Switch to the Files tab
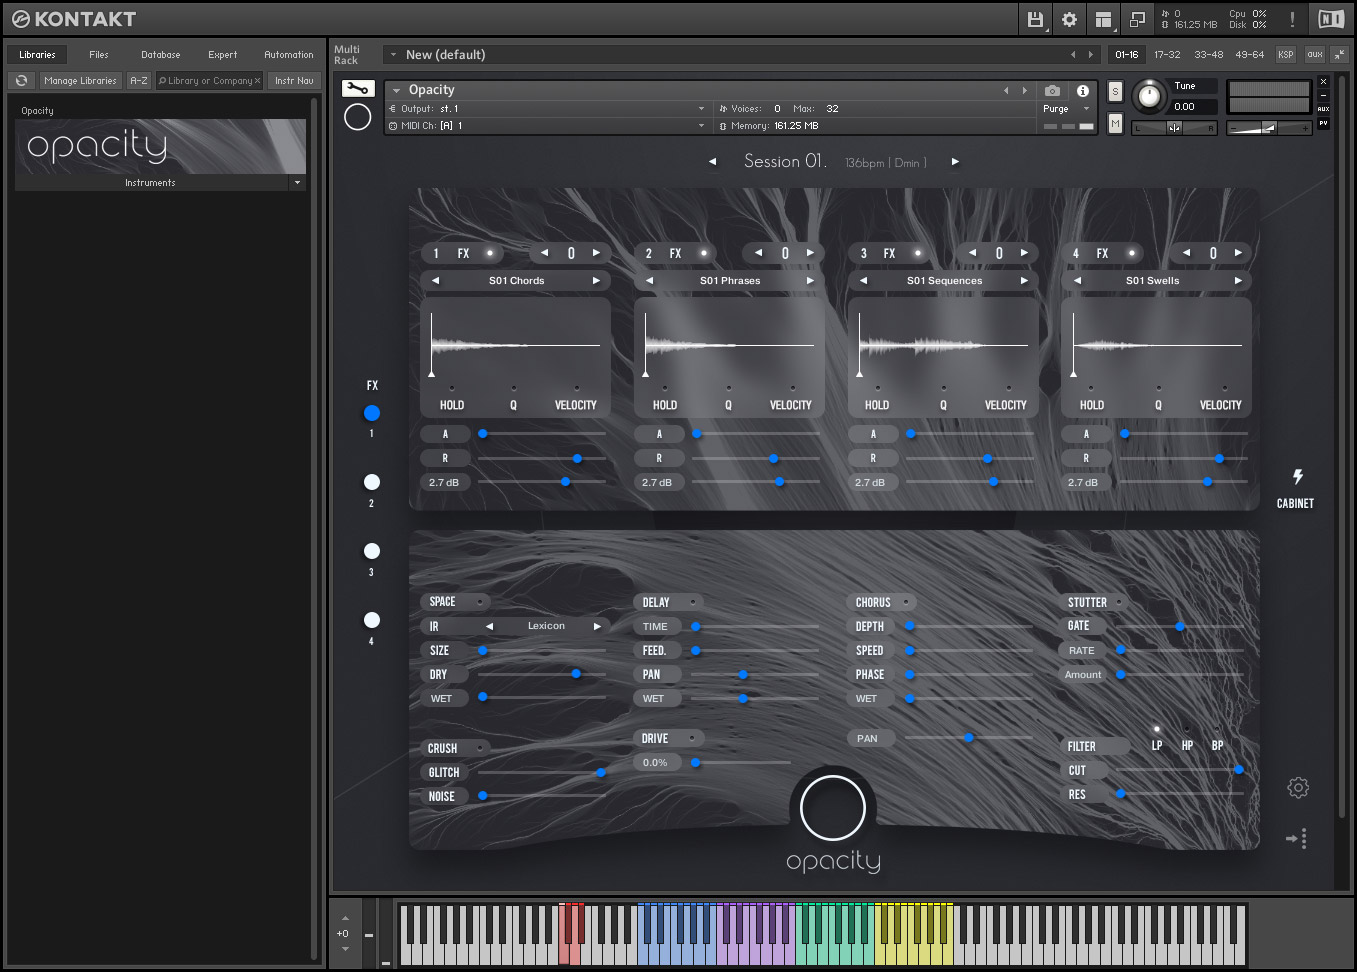 98,55
